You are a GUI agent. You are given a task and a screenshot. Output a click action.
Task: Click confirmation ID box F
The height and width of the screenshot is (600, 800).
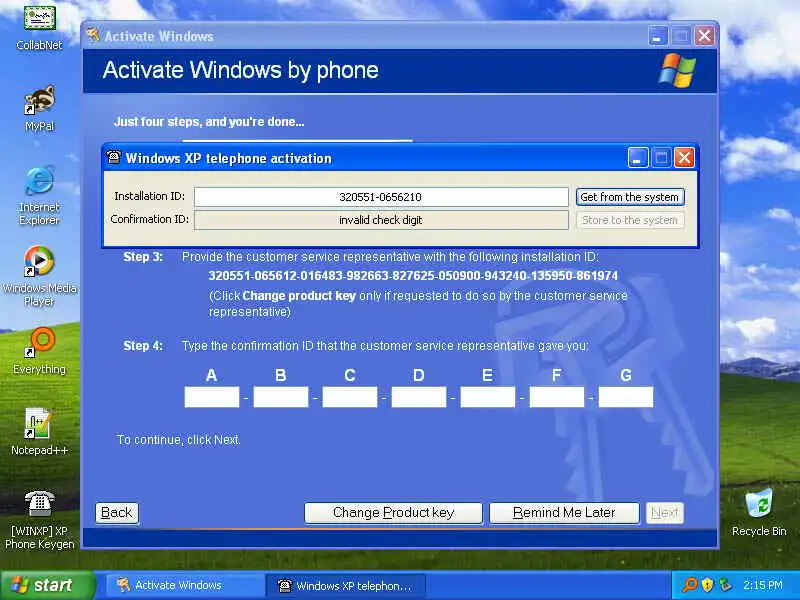557,396
